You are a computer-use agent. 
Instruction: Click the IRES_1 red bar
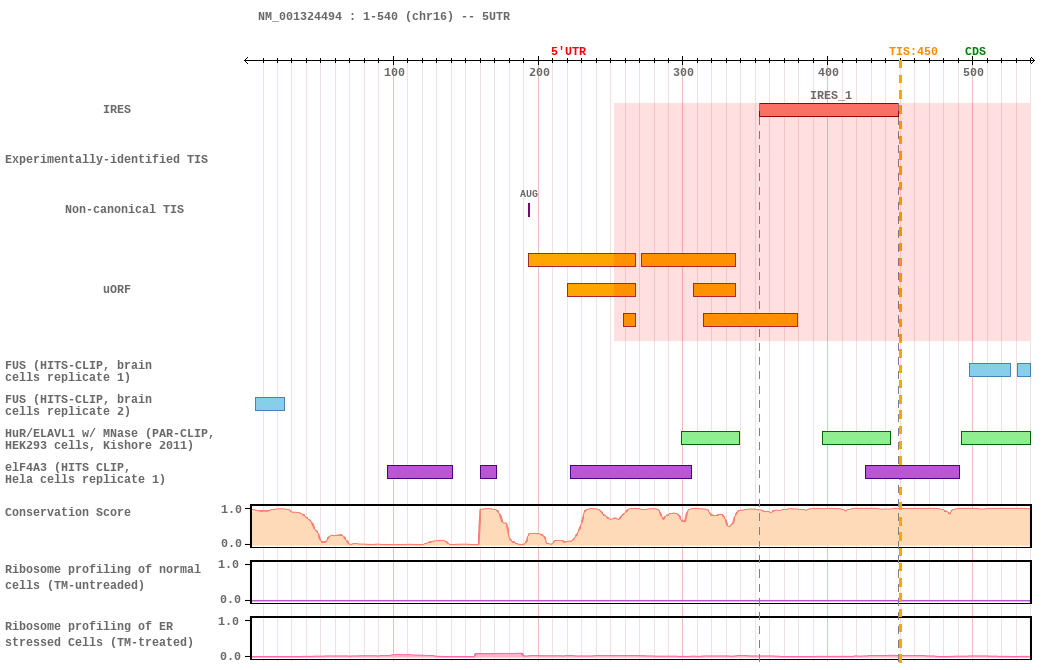pyautogui.click(x=828, y=110)
